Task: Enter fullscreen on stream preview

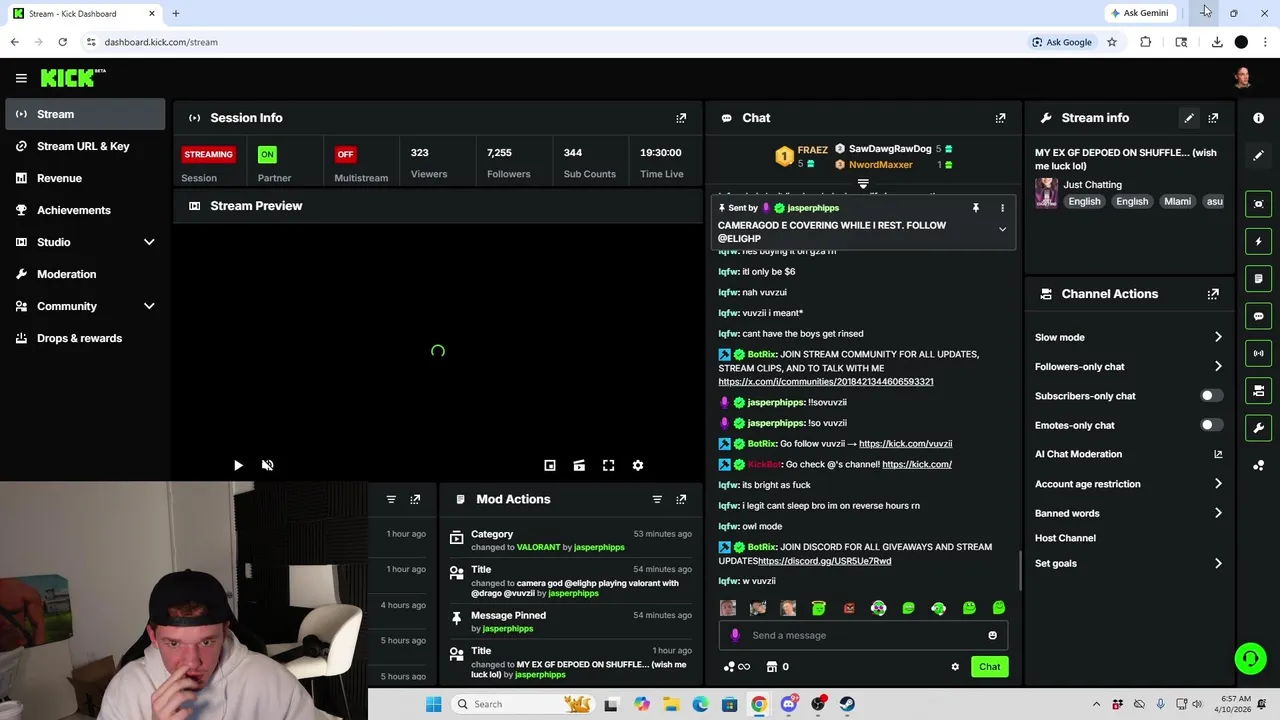Action: click(x=608, y=465)
